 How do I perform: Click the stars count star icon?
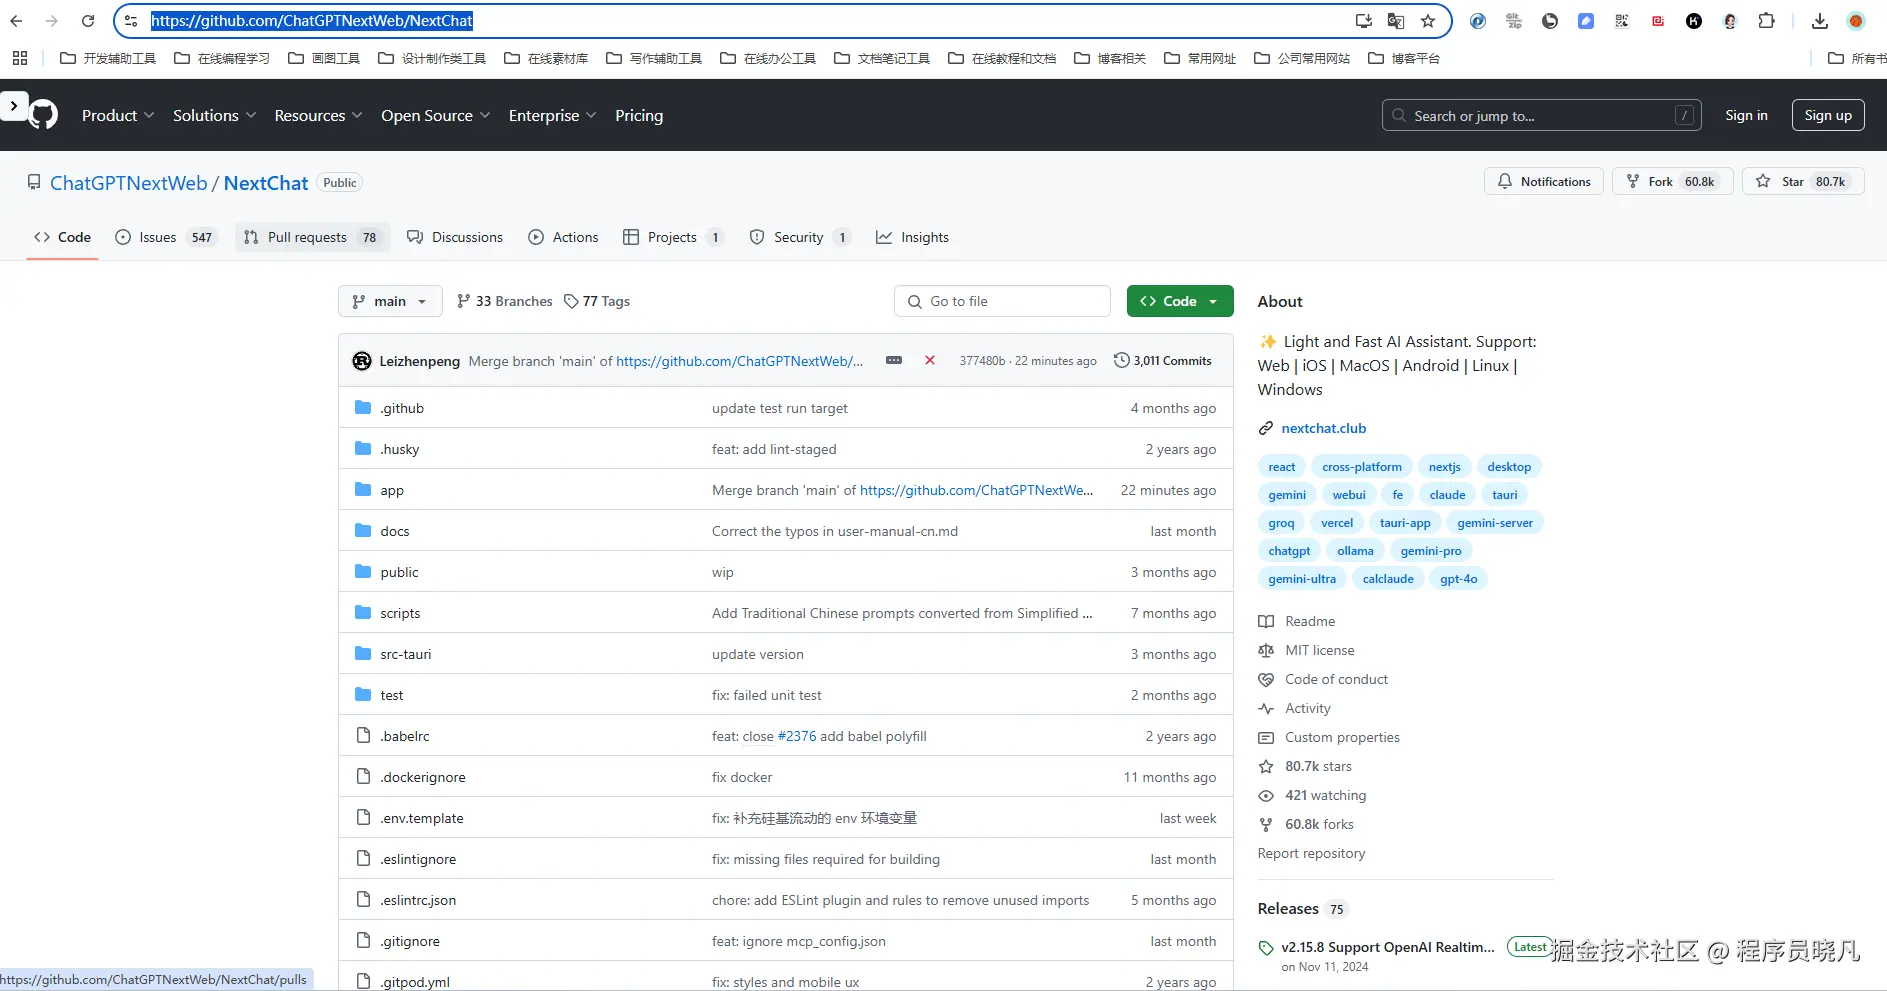tap(1266, 766)
